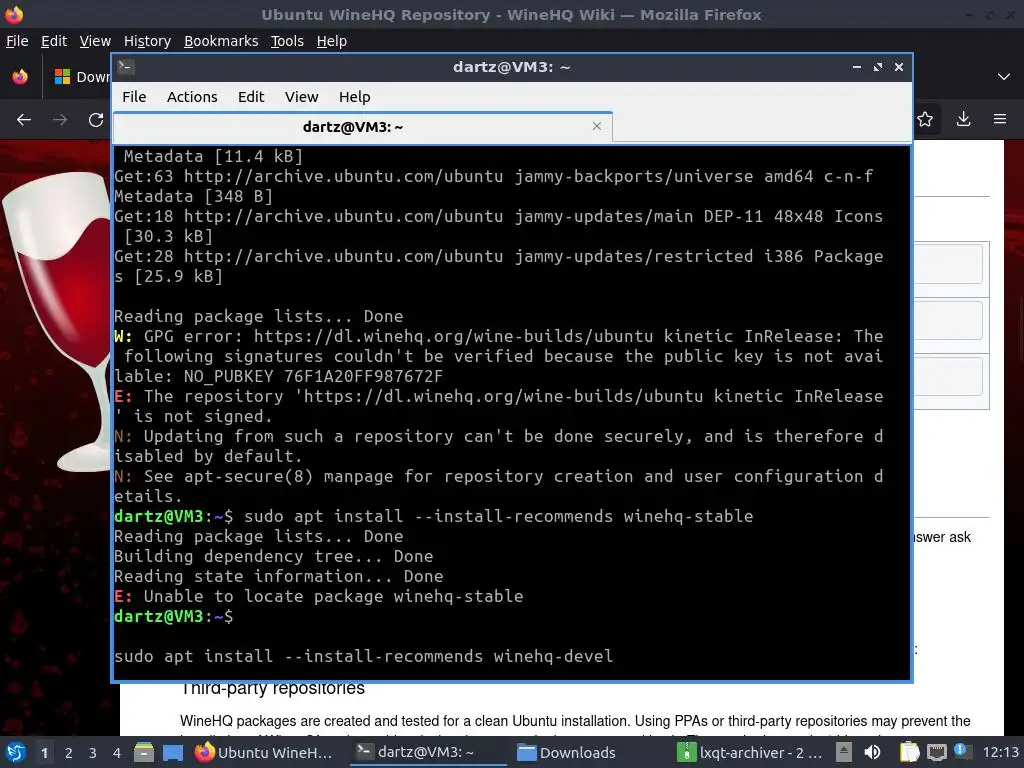Launch the file manager from the taskbar quicklaunch
Image resolution: width=1024 pixels, height=768 pixels.
(144, 752)
